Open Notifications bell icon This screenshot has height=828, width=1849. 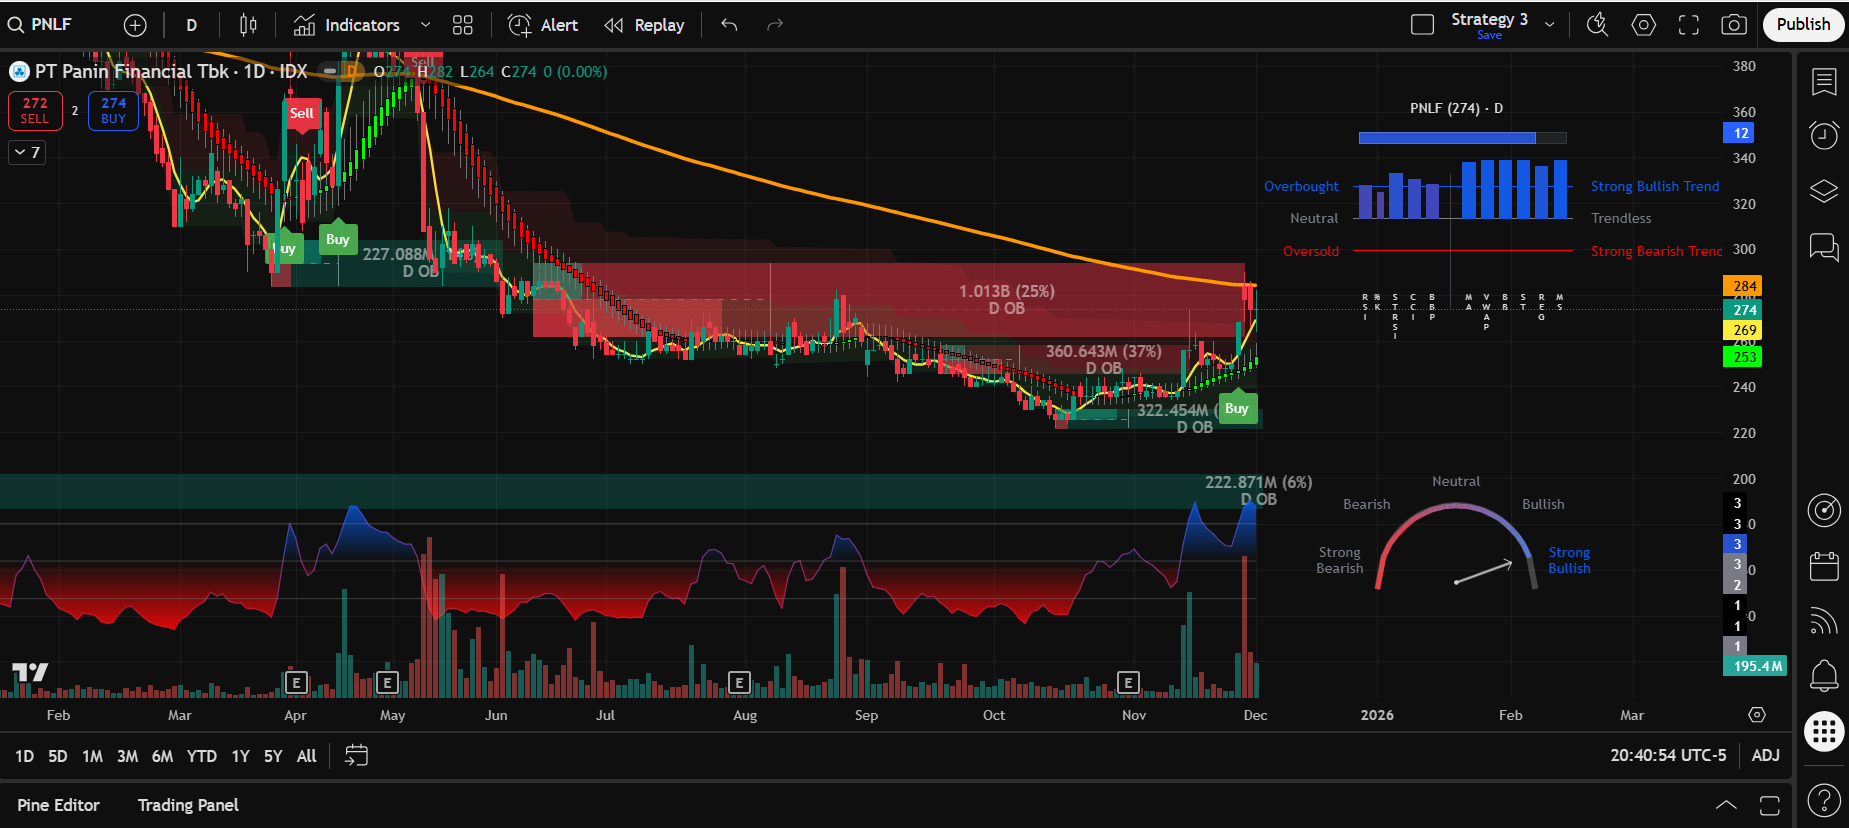[1824, 676]
